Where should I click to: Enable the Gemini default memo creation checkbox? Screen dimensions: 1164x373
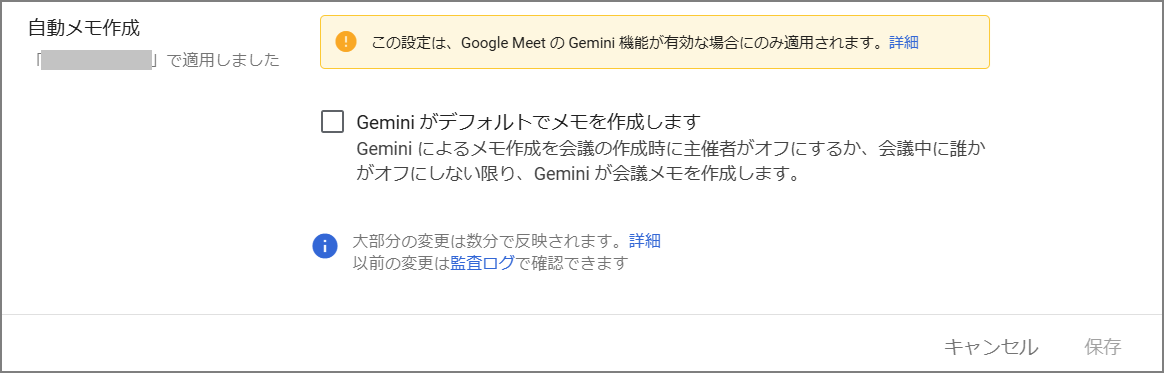[333, 121]
